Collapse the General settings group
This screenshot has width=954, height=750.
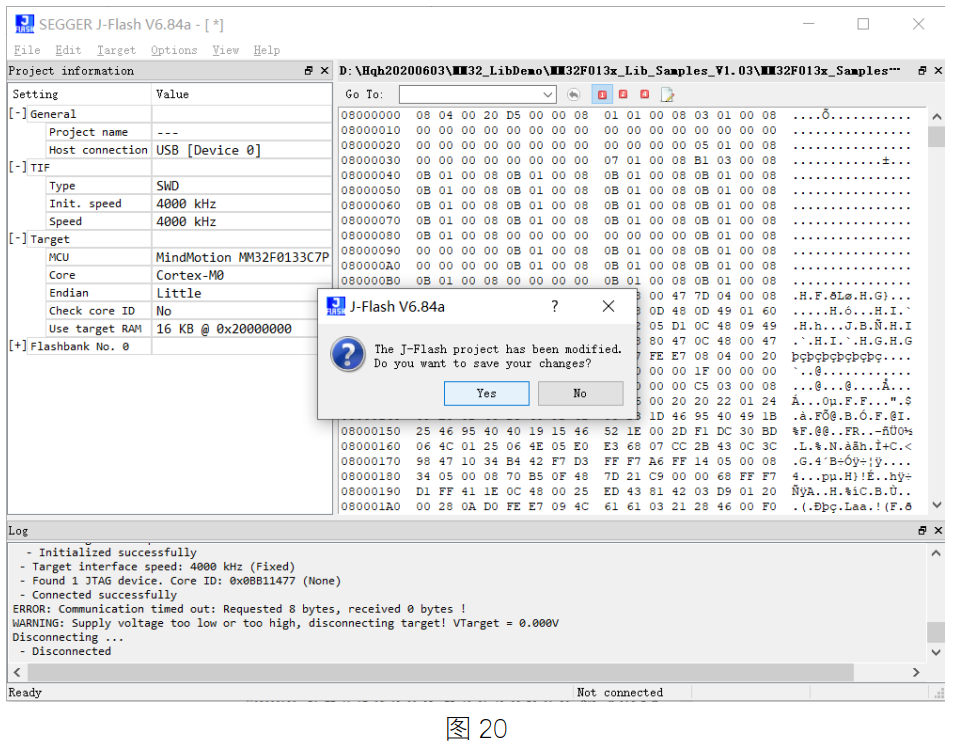click(x=17, y=114)
